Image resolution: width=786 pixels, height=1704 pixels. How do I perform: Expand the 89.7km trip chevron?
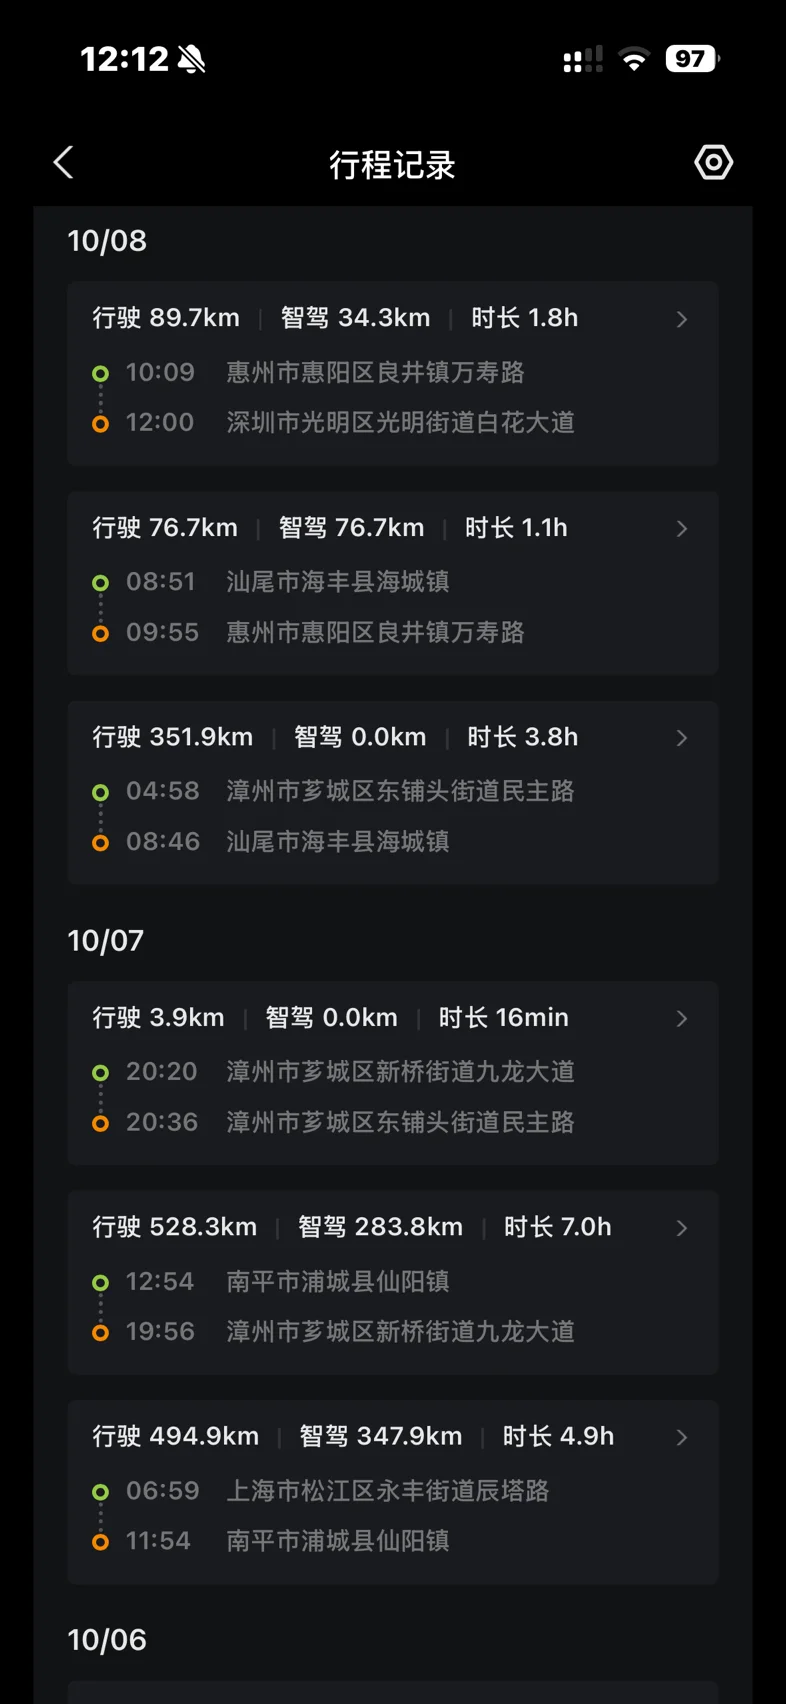tap(682, 319)
